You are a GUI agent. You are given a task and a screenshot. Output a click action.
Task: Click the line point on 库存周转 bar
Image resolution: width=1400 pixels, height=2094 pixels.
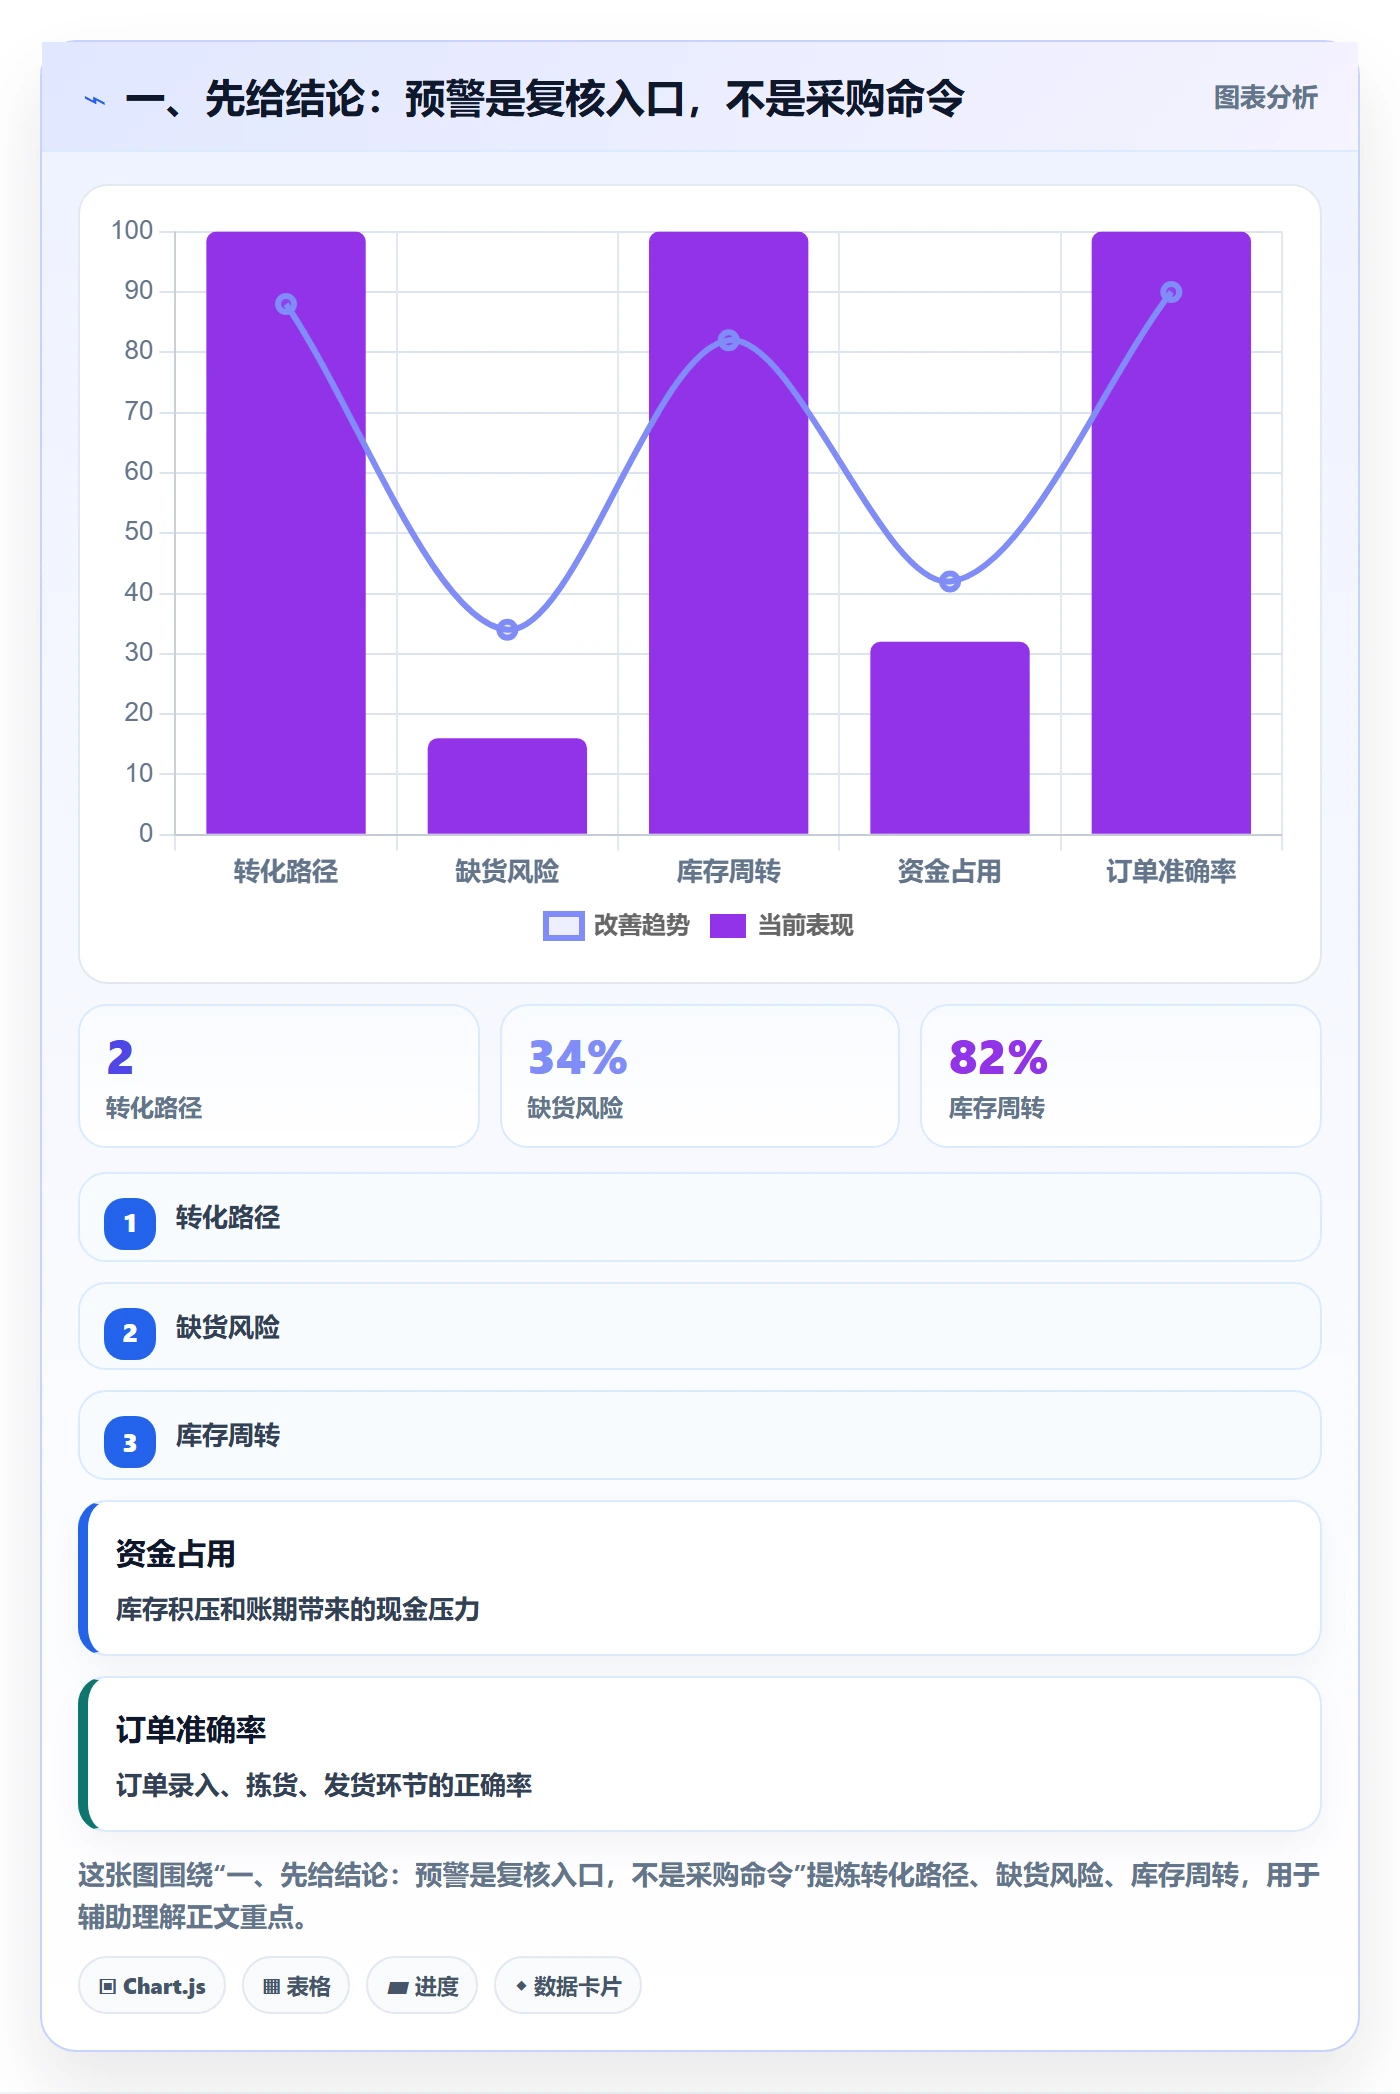729,340
